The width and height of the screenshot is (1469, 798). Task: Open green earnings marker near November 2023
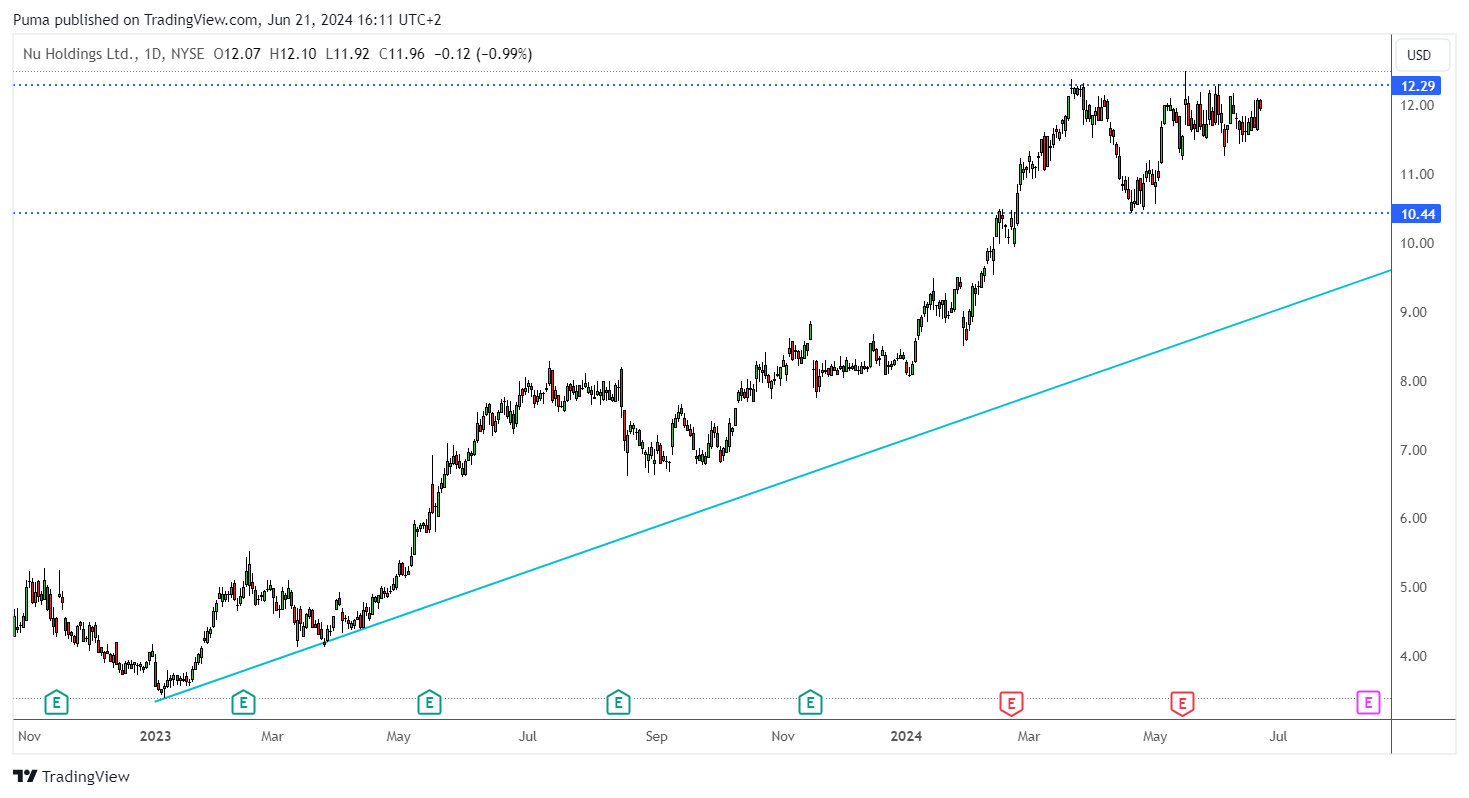click(x=810, y=703)
